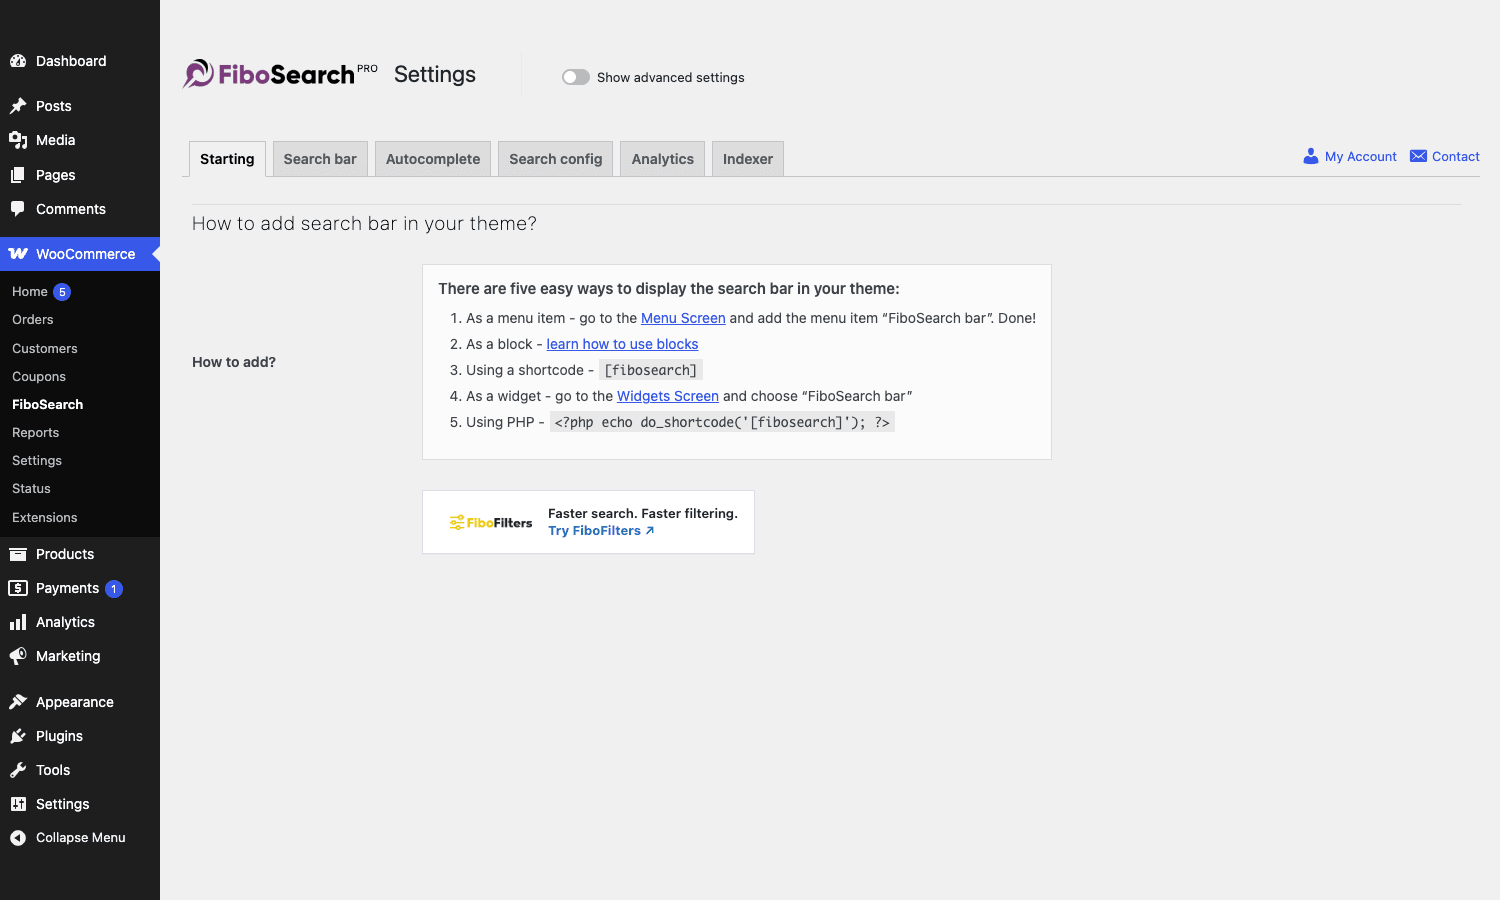
Task: Click the Payments dollar icon
Action: point(18,588)
